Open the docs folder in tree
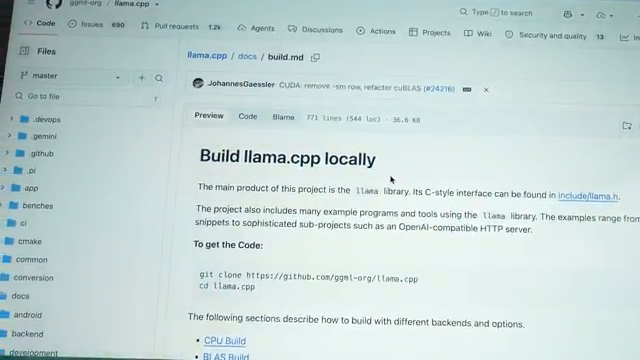The width and height of the screenshot is (640, 360). click(20, 296)
